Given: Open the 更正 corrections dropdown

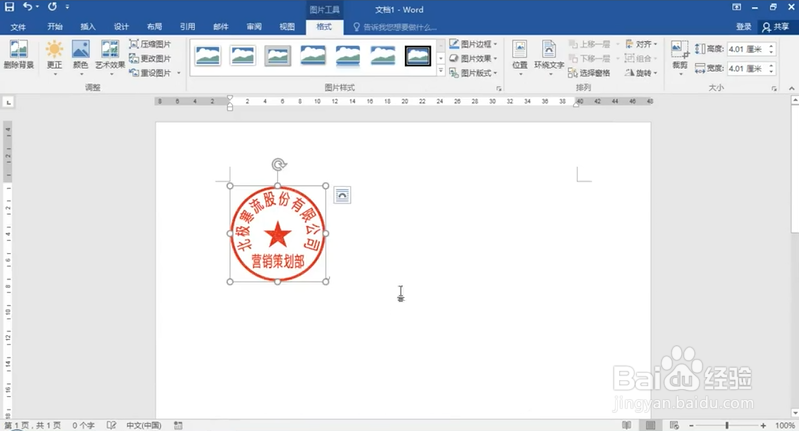Looking at the screenshot, I should tap(55, 58).
